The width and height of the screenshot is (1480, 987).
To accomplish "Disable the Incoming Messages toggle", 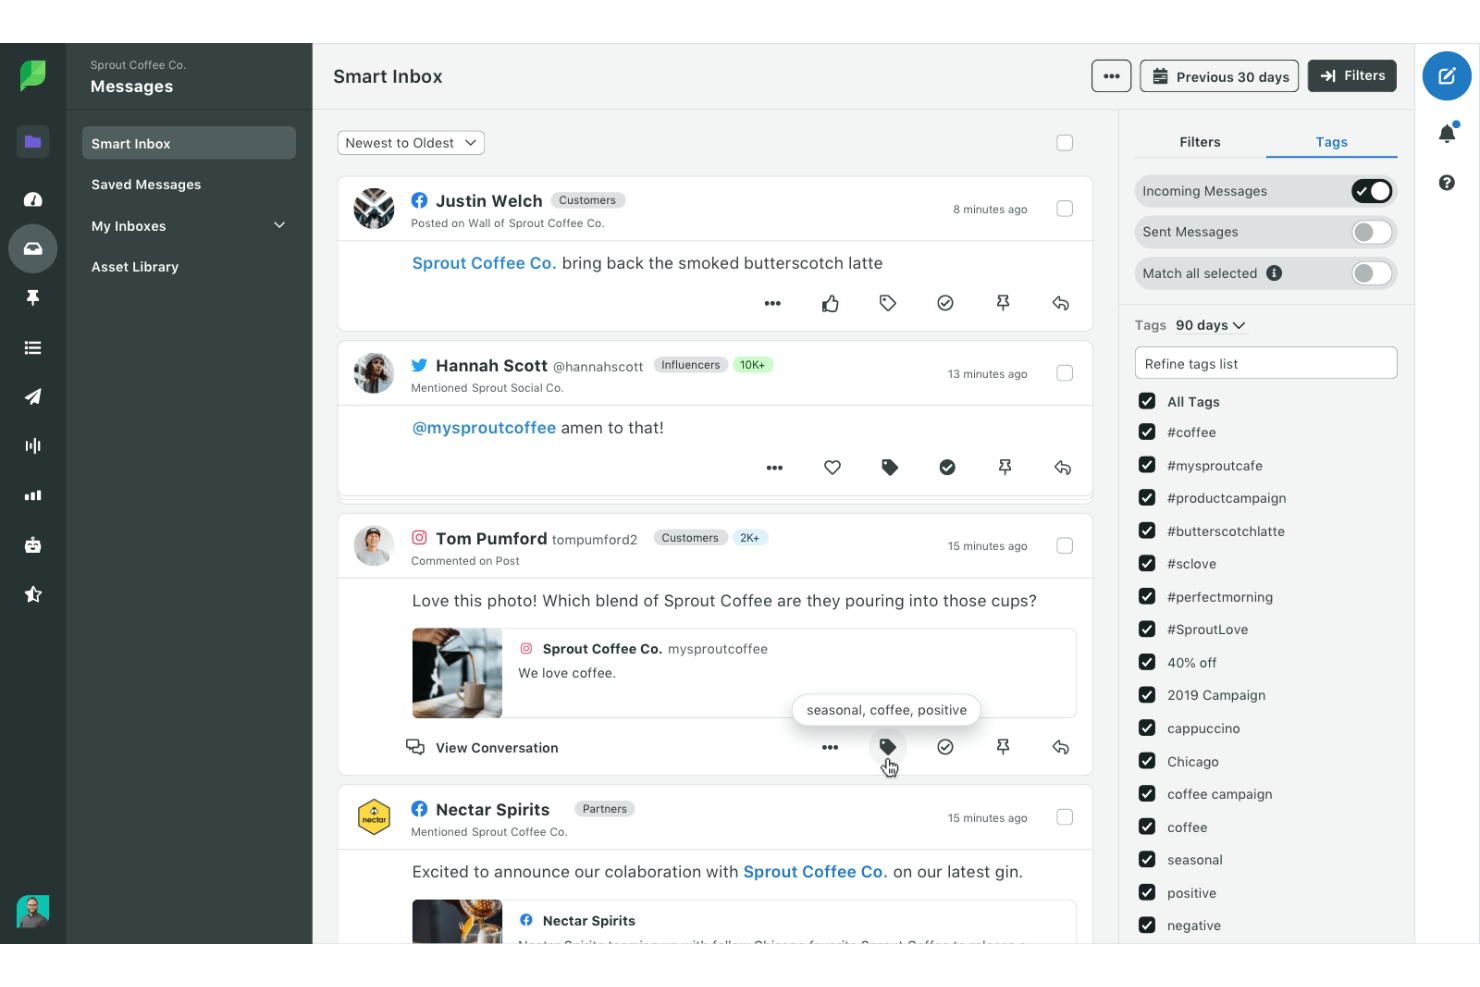I will tap(1371, 191).
